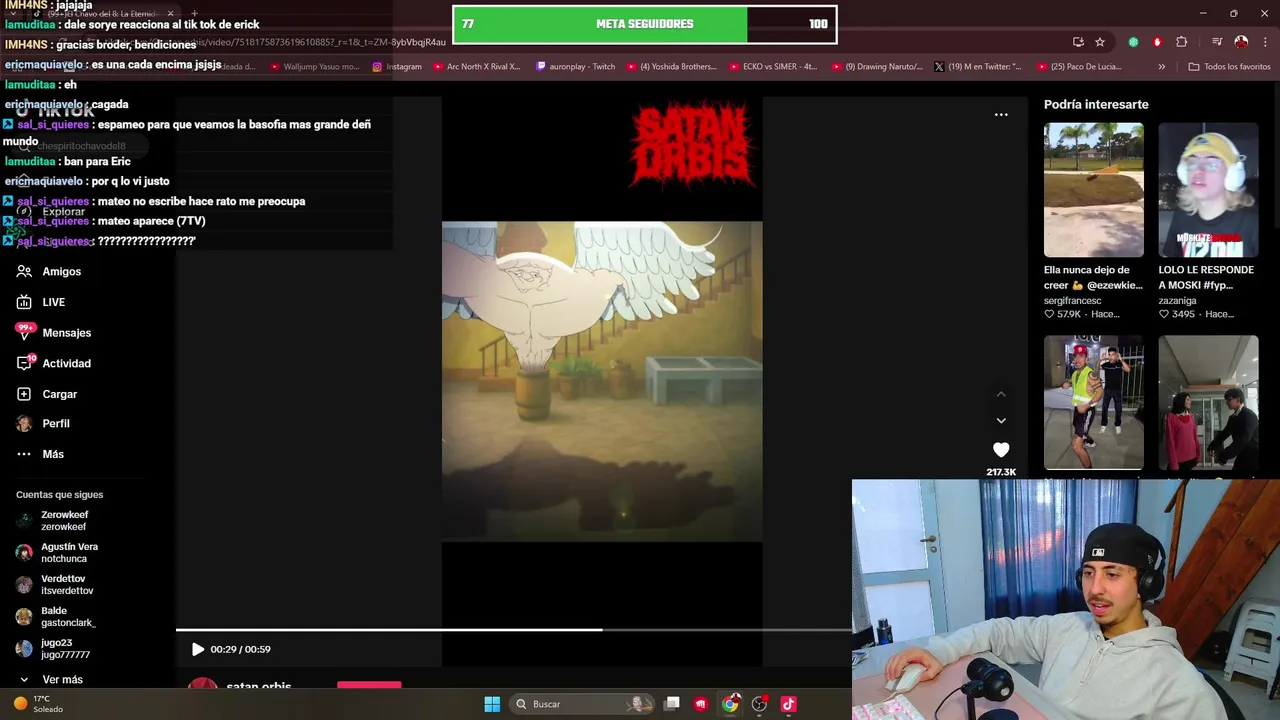
Task: Open M en Twitter bookmark
Action: [x=978, y=67]
